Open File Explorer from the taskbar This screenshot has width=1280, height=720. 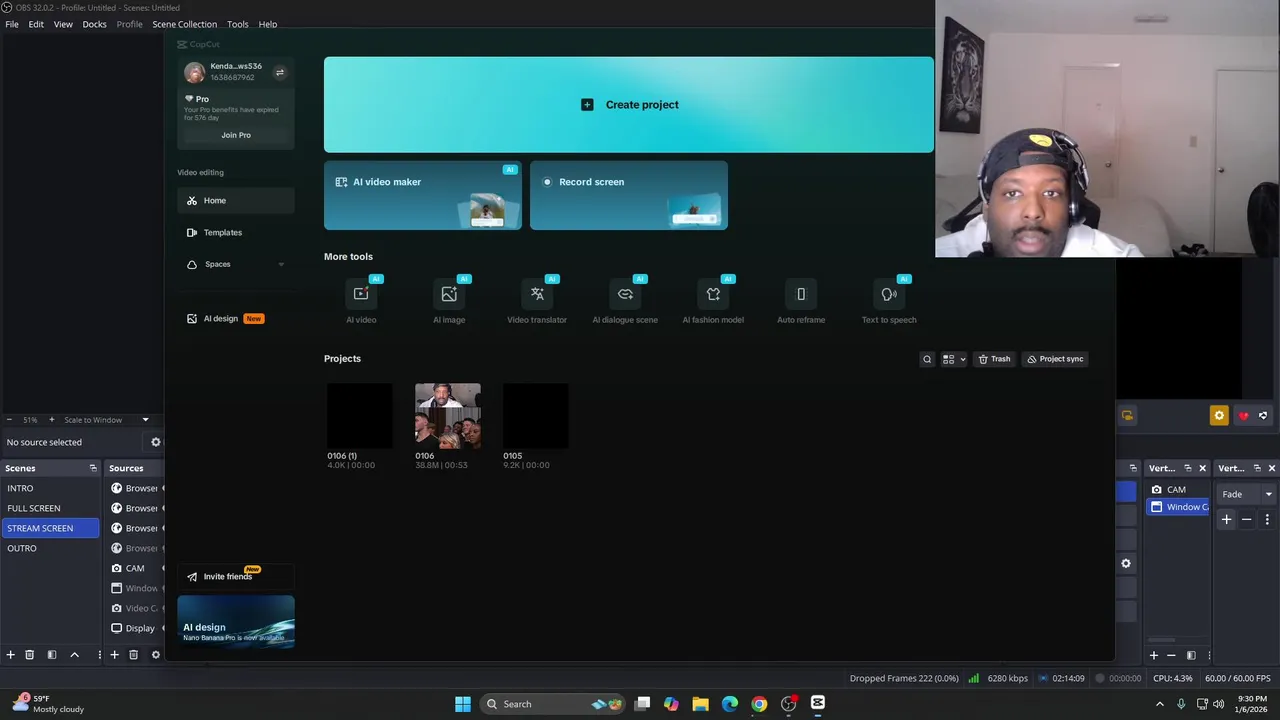click(700, 704)
